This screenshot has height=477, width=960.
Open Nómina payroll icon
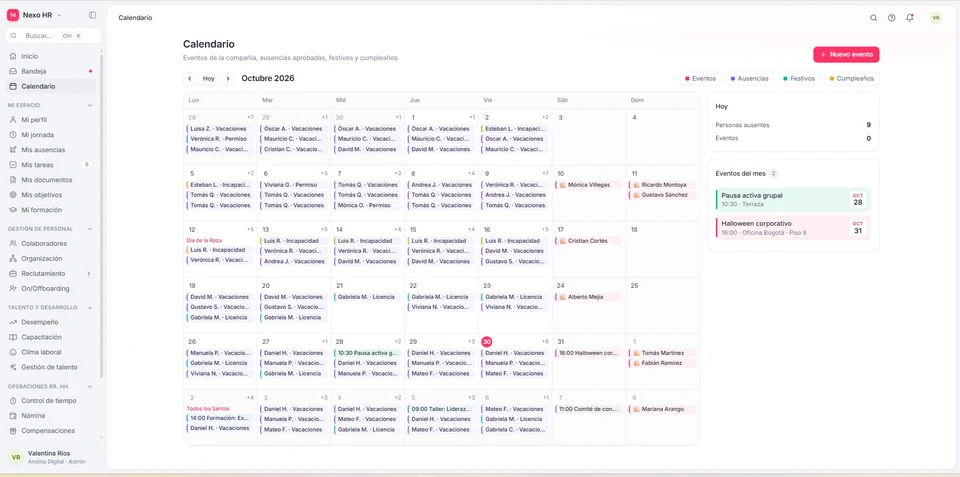click(x=13, y=416)
